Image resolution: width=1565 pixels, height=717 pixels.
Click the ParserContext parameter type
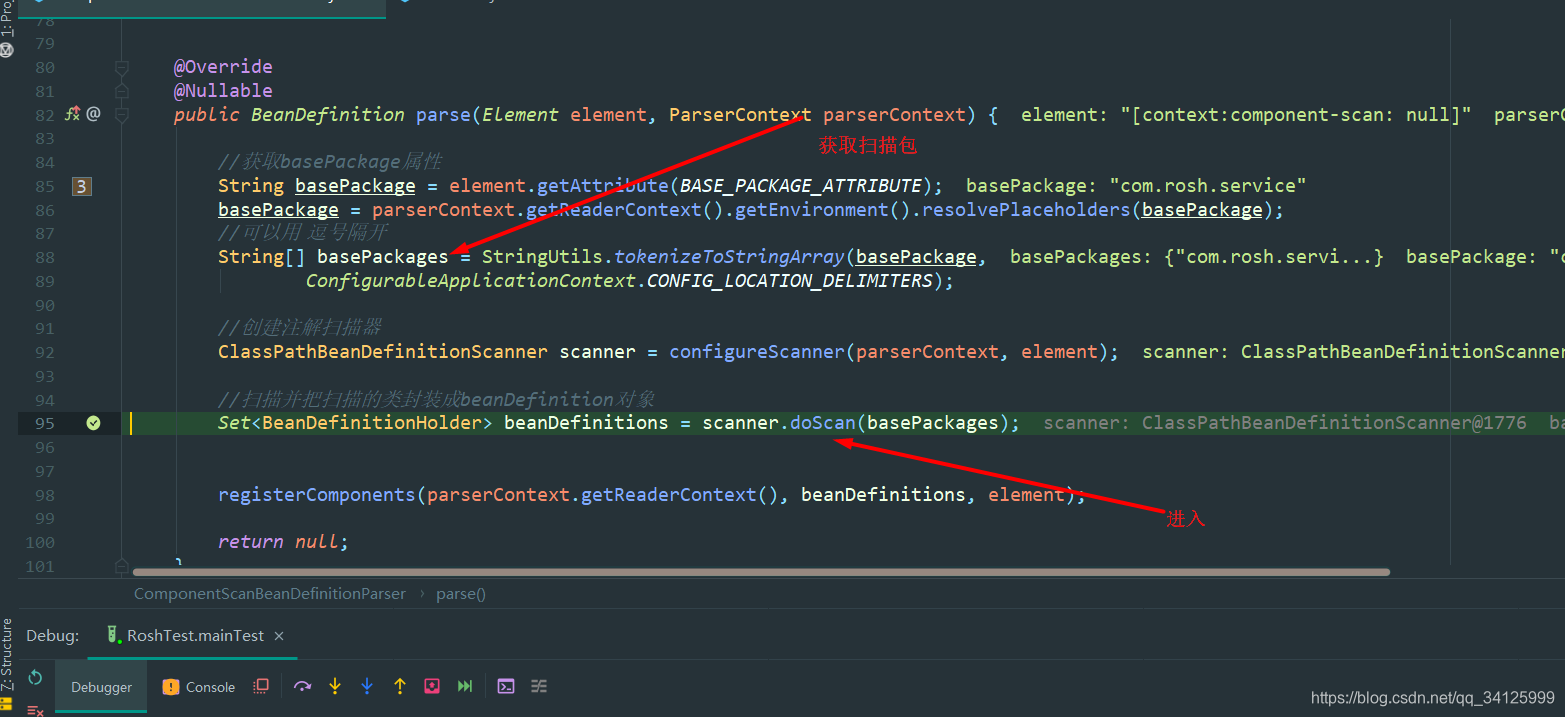tap(740, 115)
